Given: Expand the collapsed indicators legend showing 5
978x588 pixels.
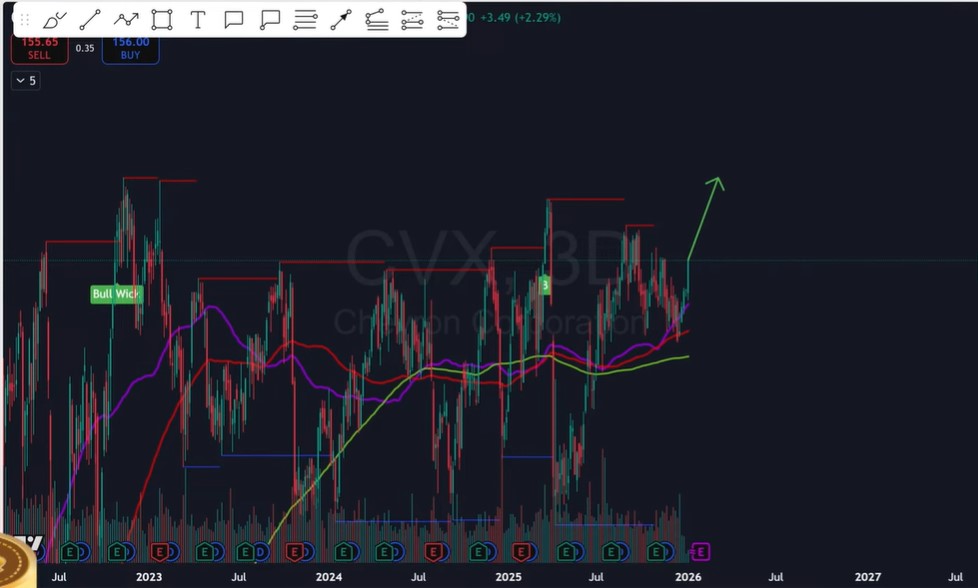Looking at the screenshot, I should click(25, 80).
